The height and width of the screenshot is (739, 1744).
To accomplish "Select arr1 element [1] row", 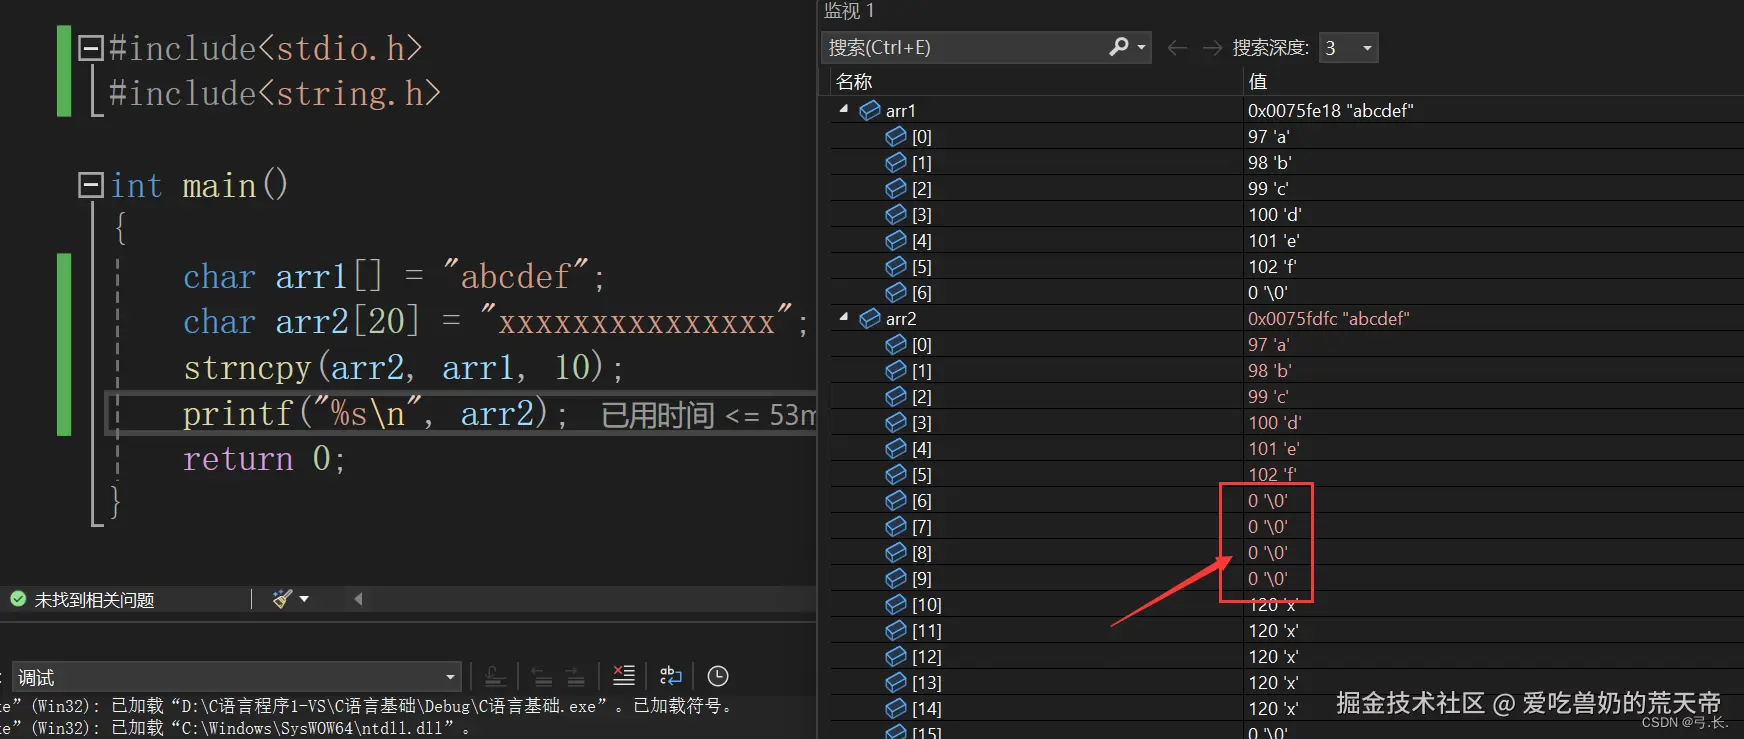I will click(x=1287, y=162).
